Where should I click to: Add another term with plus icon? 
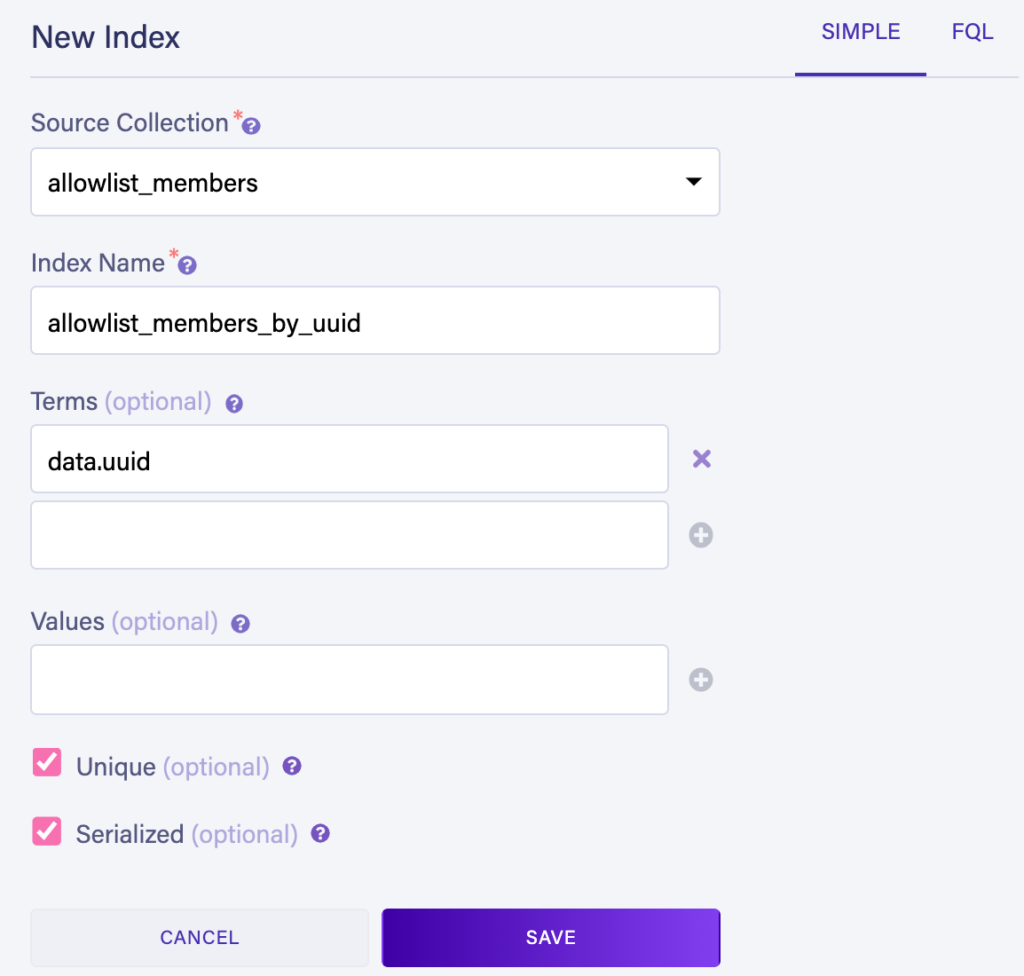701,536
